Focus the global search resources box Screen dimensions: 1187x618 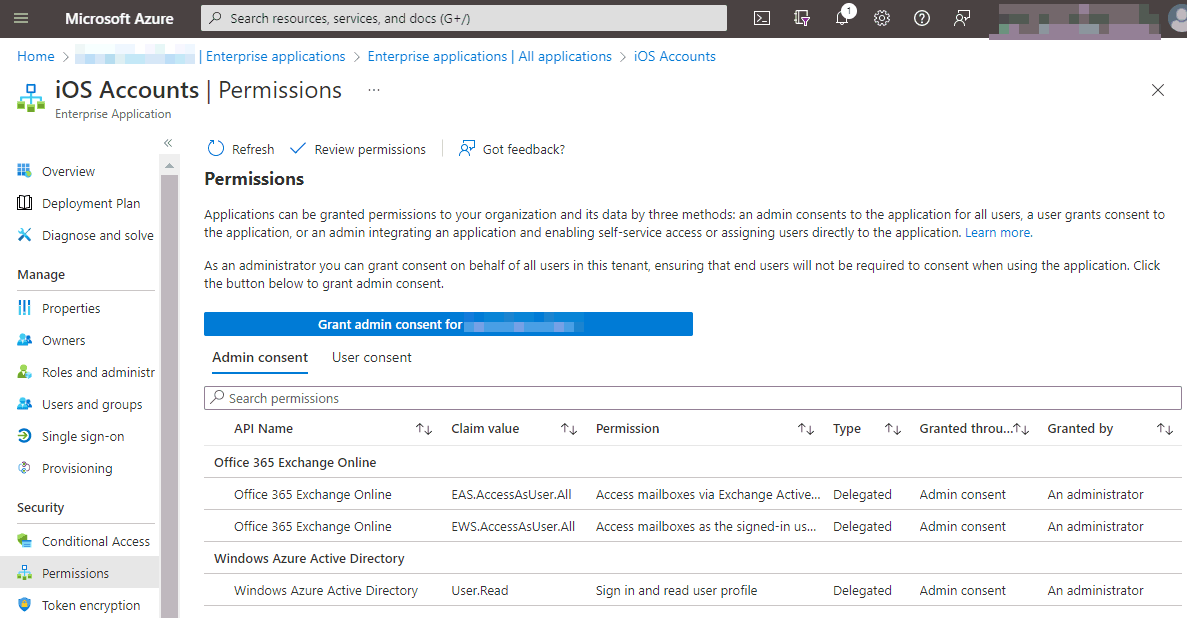(x=463, y=18)
